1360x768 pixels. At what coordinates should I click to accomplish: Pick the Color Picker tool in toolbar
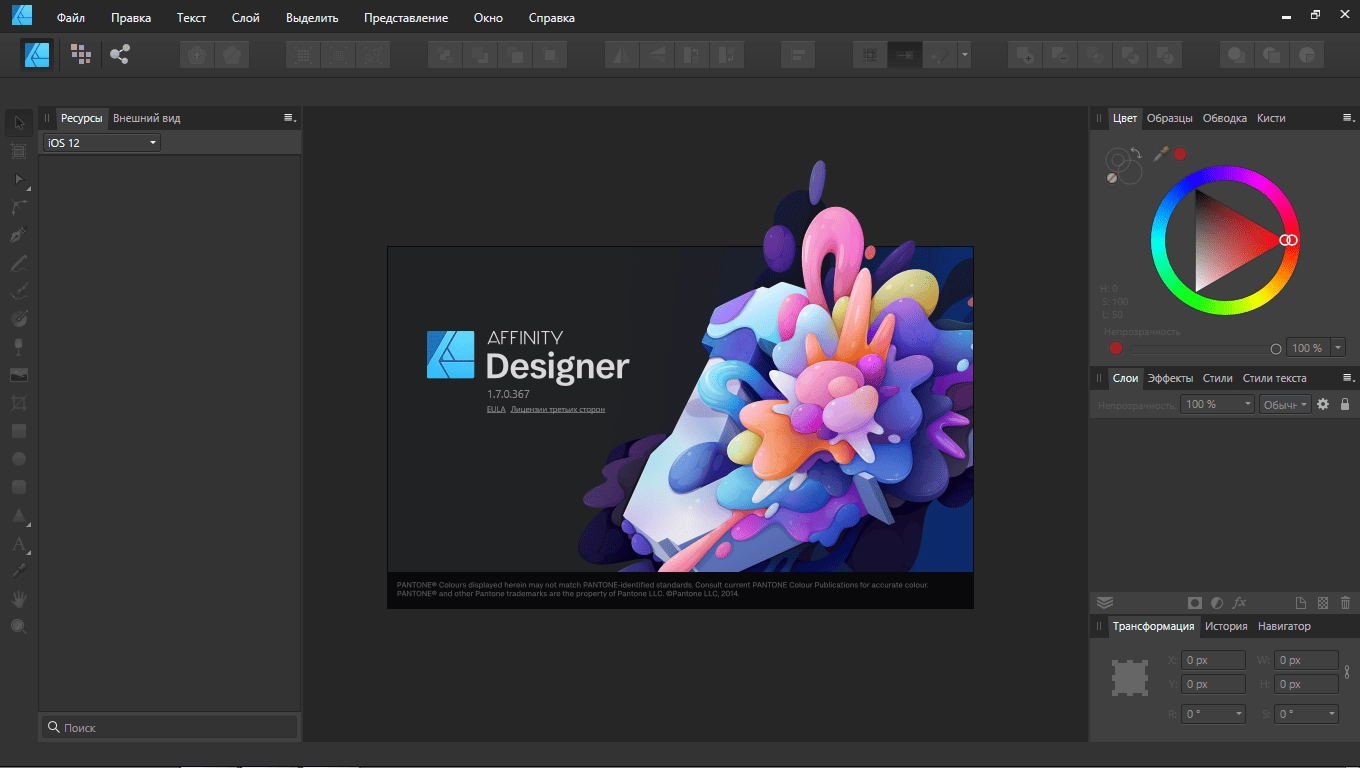tap(18, 571)
